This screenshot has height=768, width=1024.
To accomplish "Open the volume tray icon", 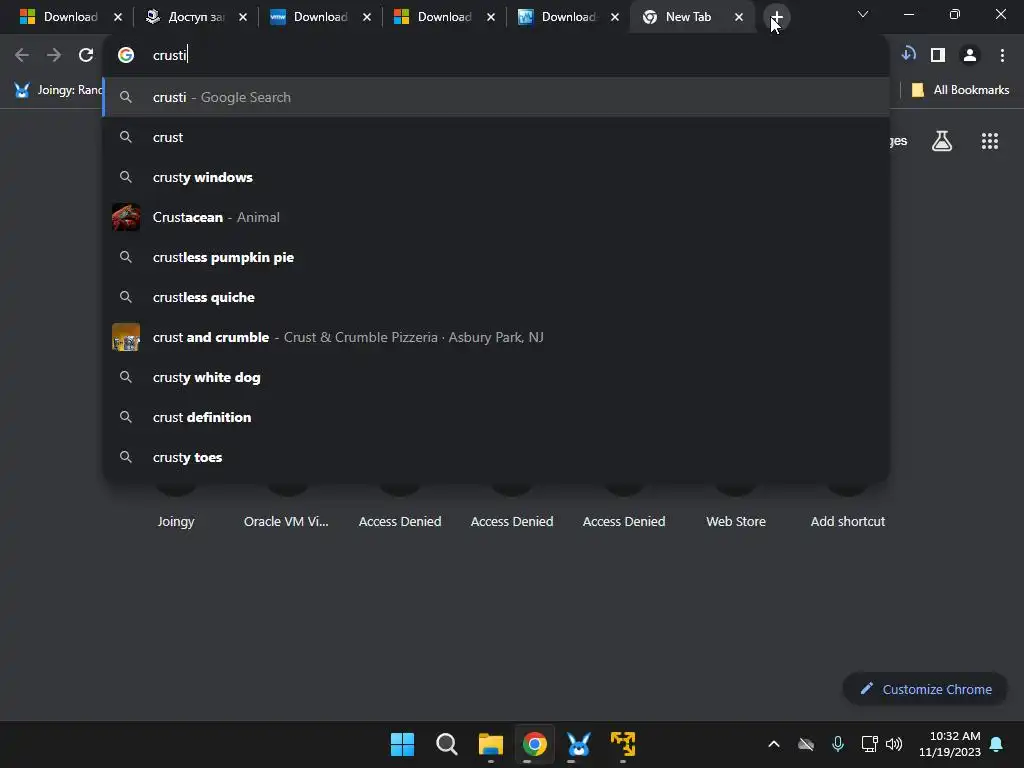I will pos(894,744).
